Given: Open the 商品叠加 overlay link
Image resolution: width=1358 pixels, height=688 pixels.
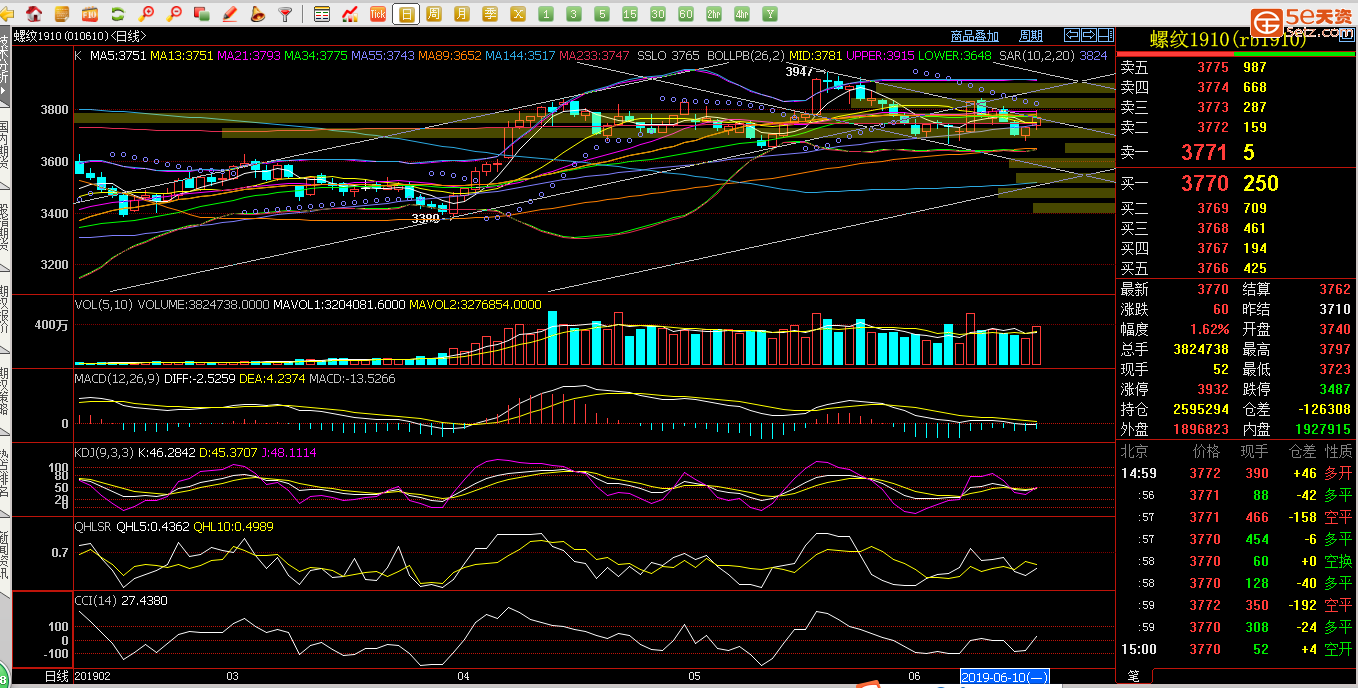Looking at the screenshot, I should tap(974, 36).
